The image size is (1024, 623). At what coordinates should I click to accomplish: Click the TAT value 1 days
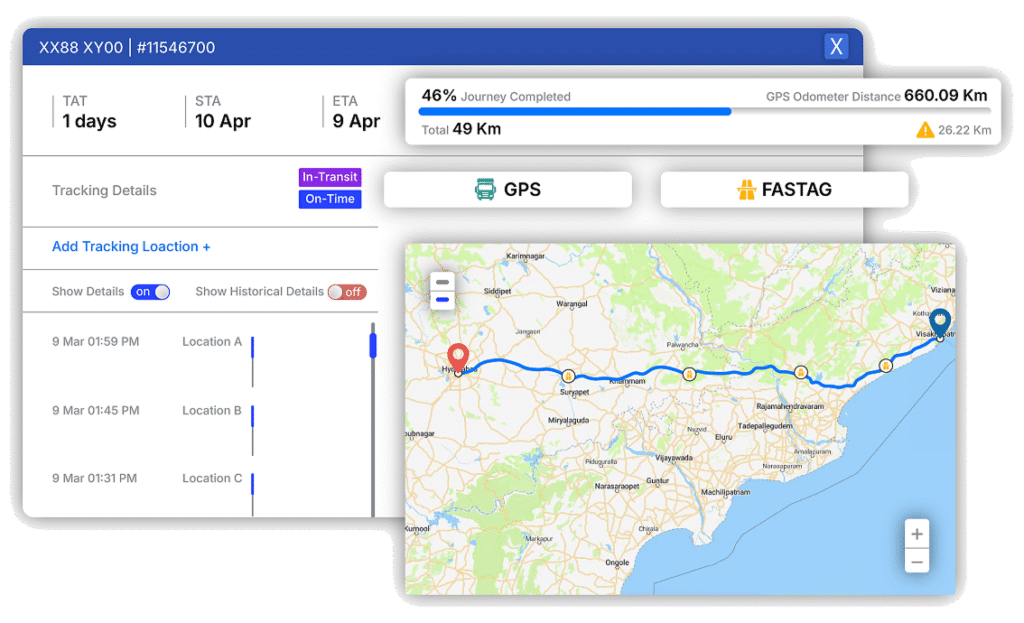click(x=89, y=121)
